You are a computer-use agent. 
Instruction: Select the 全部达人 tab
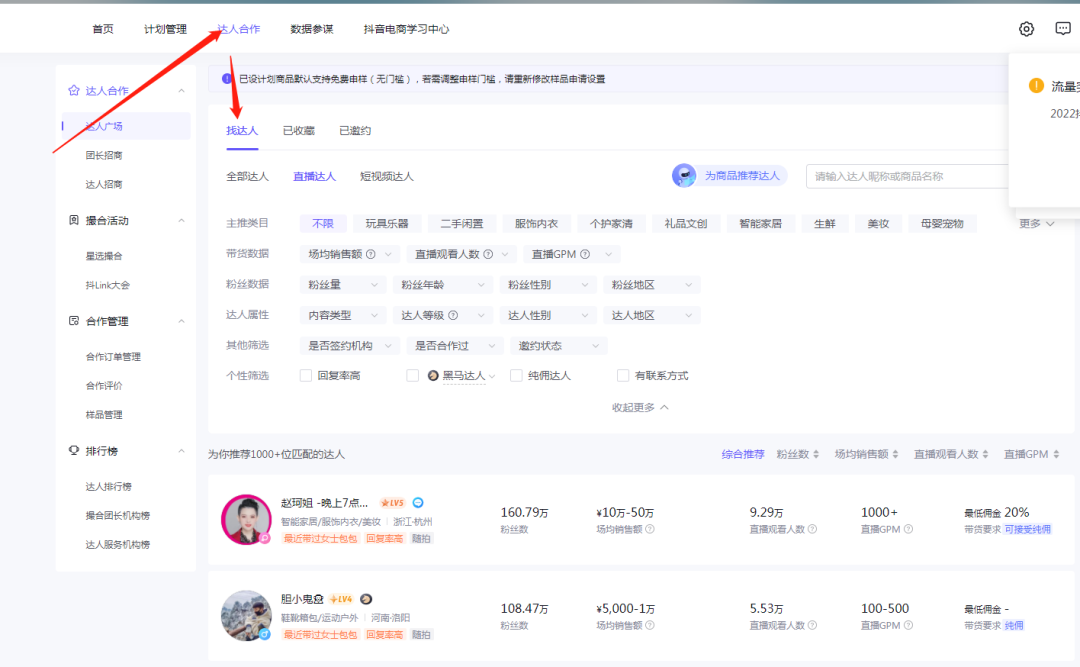click(247, 176)
